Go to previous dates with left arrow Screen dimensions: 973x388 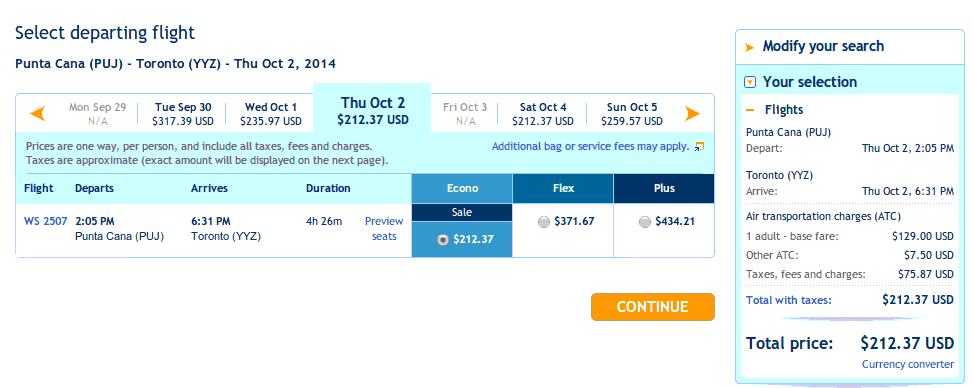(x=38, y=114)
